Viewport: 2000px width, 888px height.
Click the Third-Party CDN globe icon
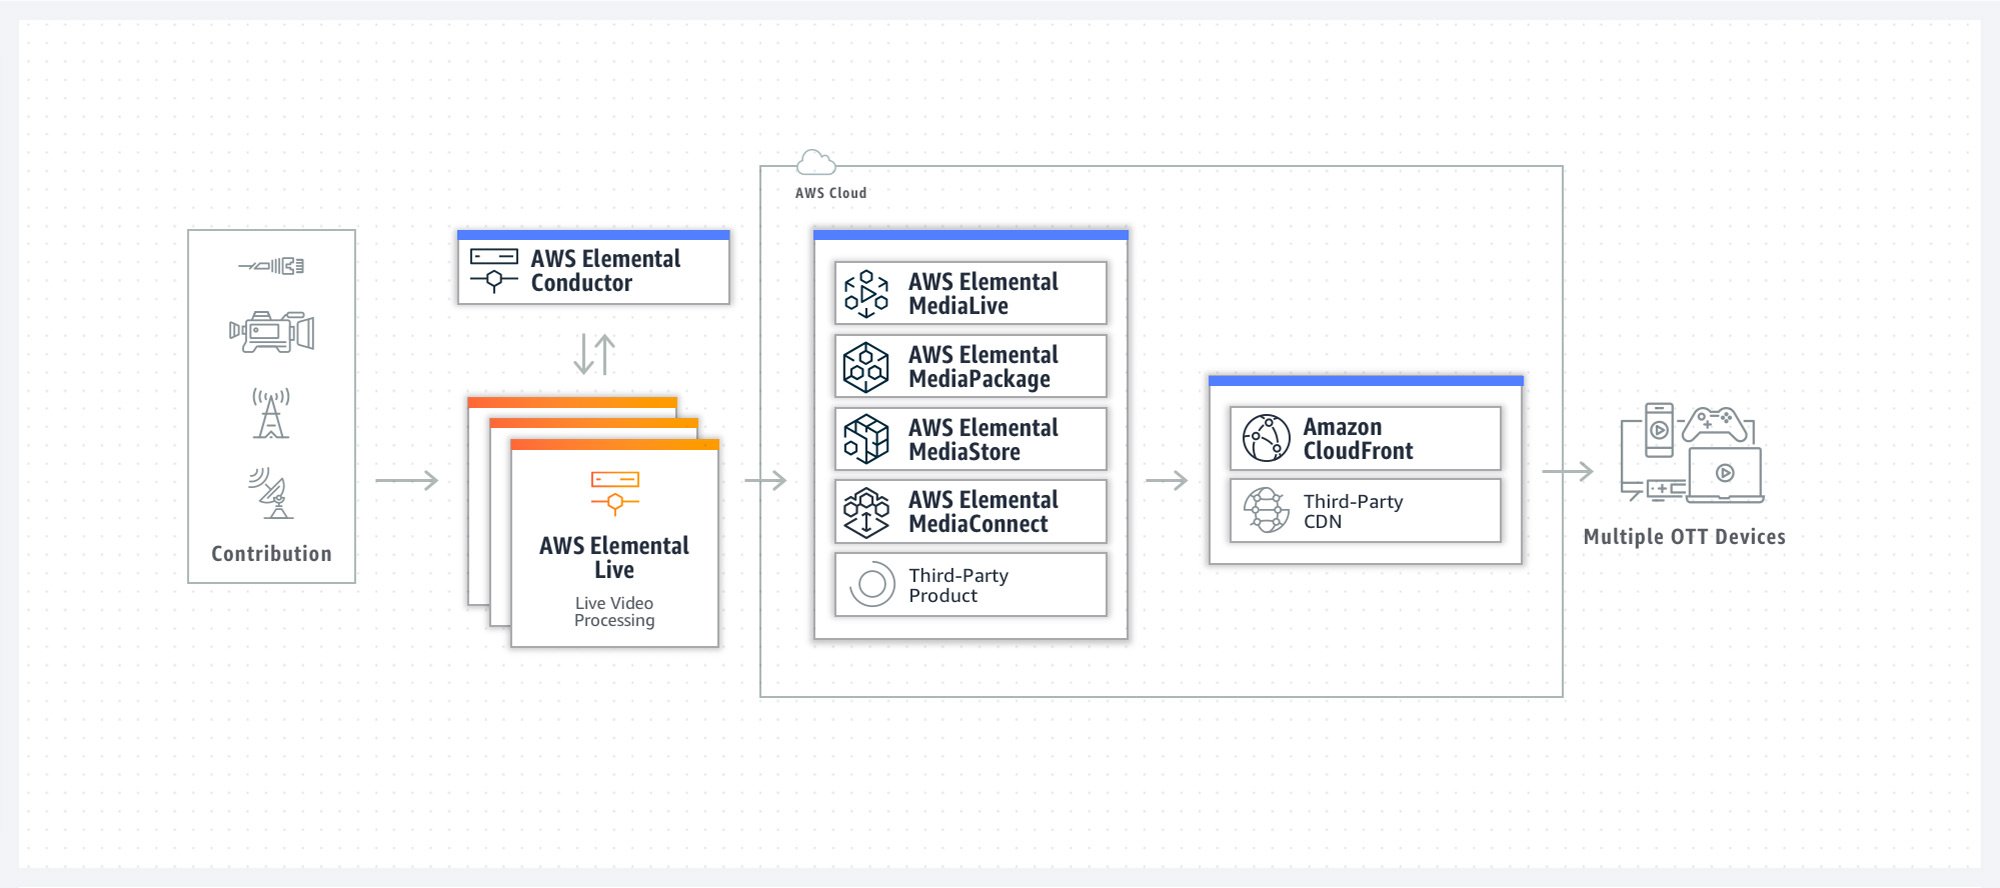coord(1266,510)
